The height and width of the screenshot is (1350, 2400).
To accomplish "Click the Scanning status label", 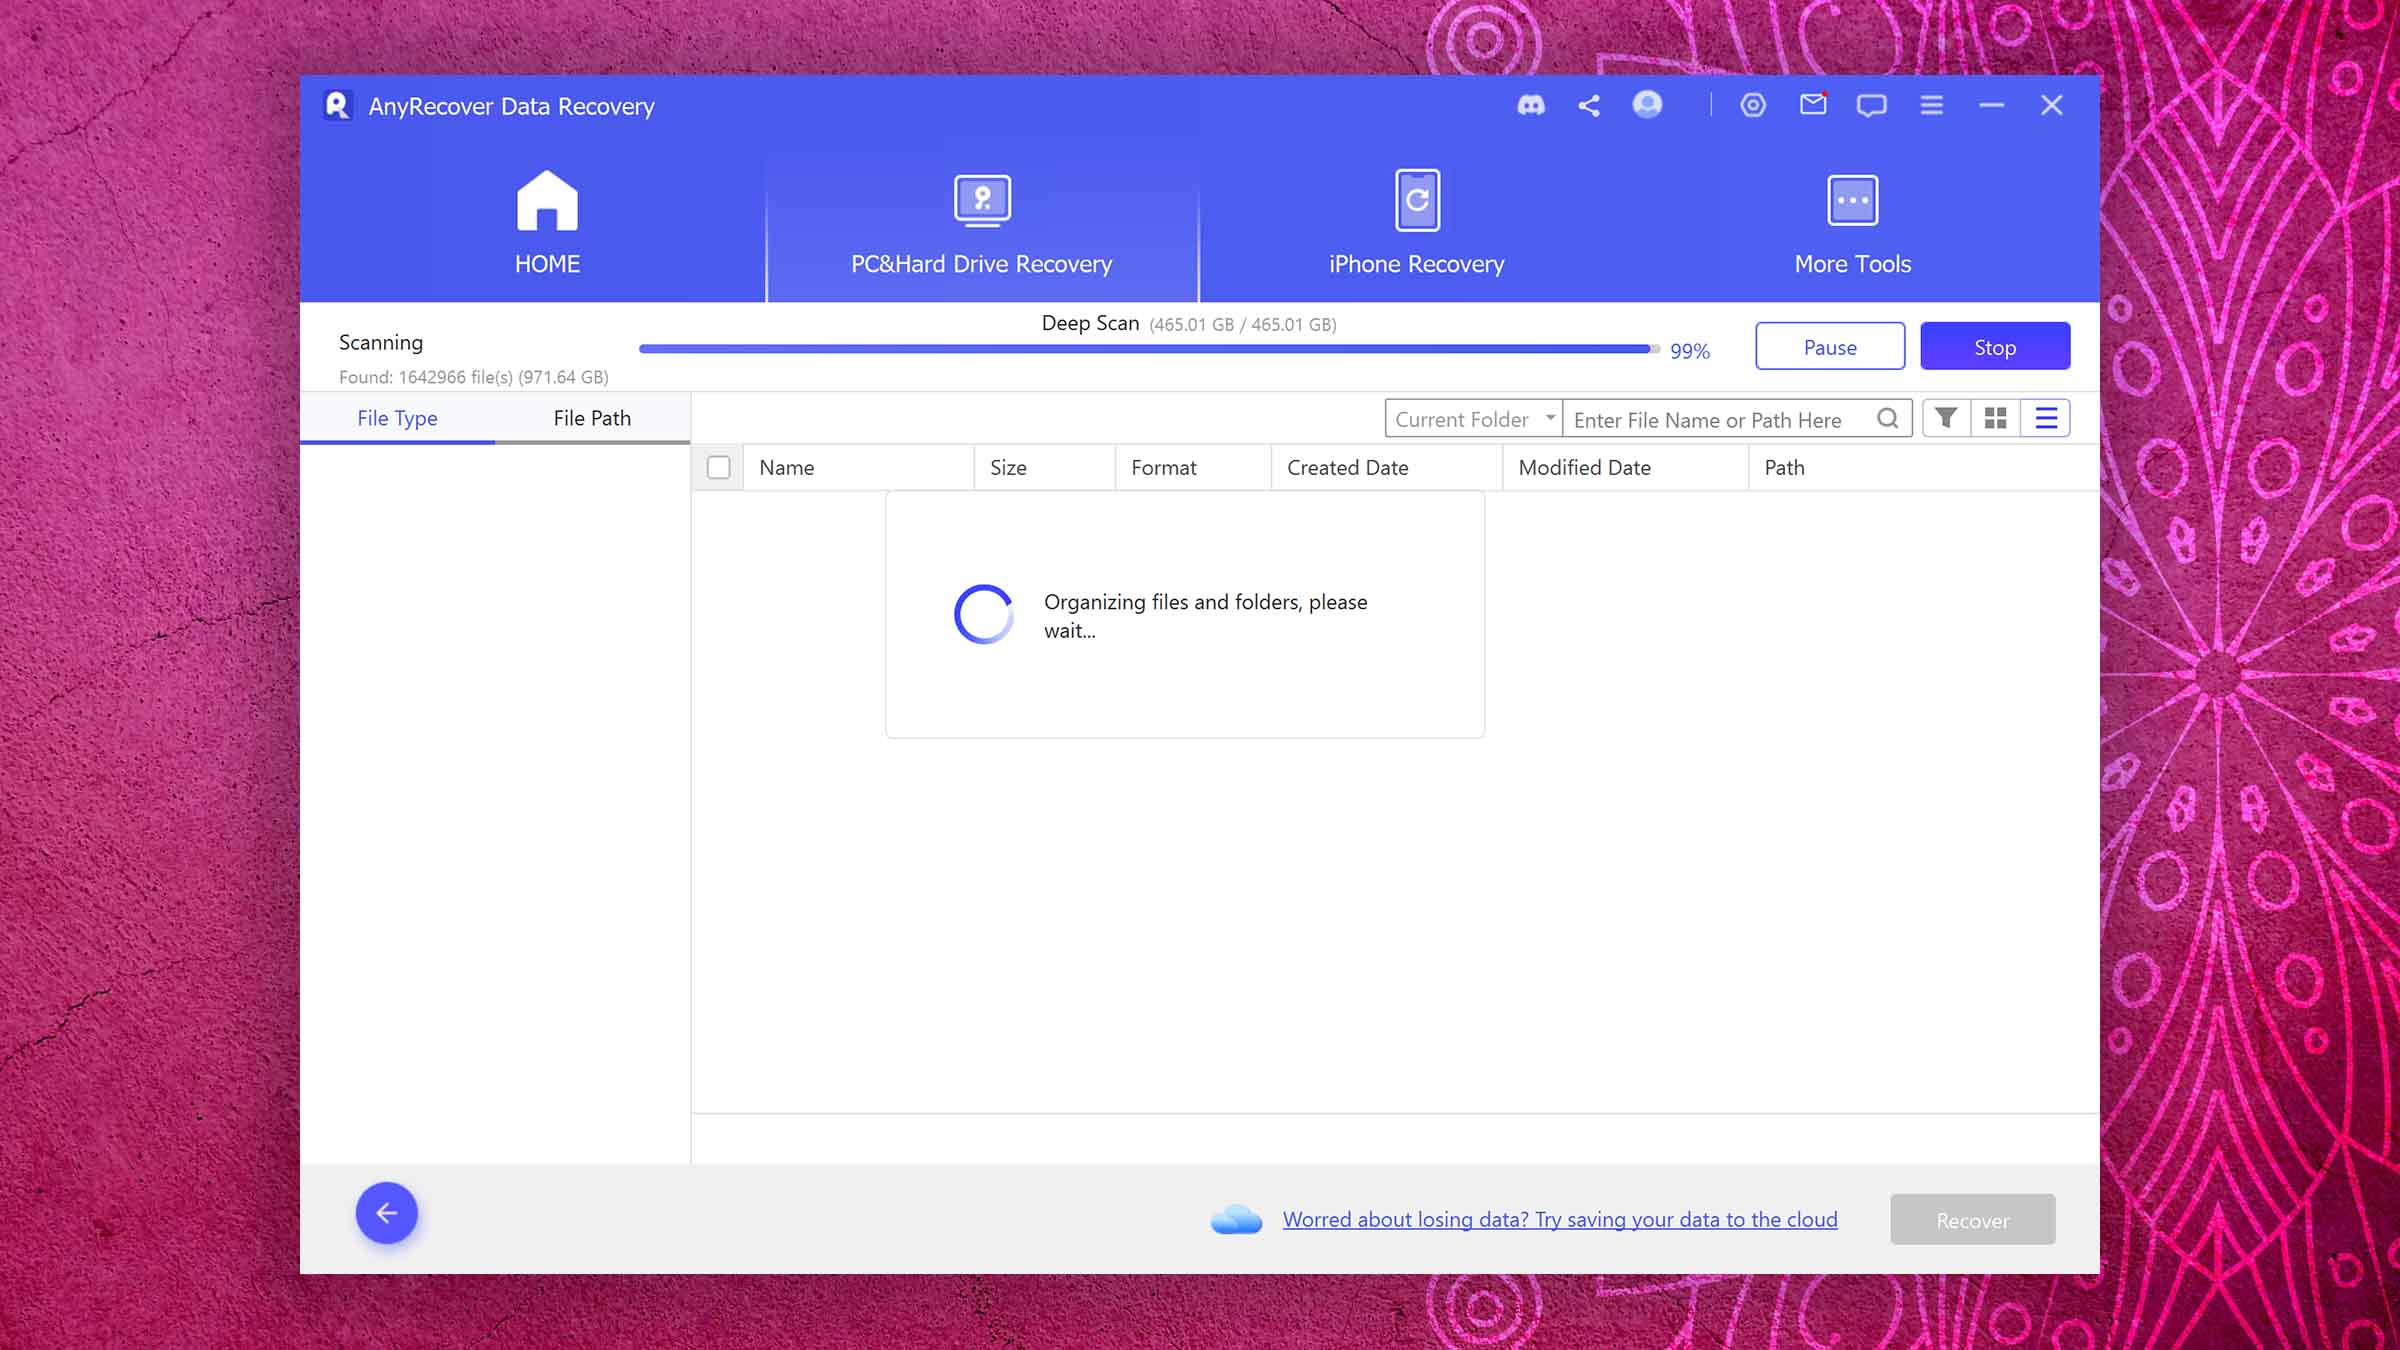I will click(381, 342).
